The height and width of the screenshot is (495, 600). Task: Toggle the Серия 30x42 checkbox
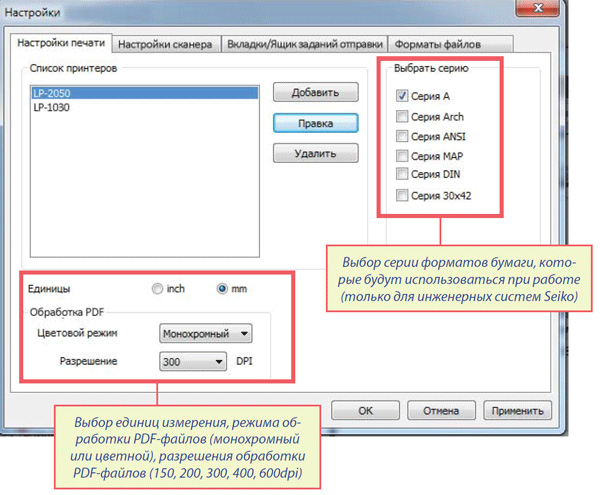pos(402,195)
